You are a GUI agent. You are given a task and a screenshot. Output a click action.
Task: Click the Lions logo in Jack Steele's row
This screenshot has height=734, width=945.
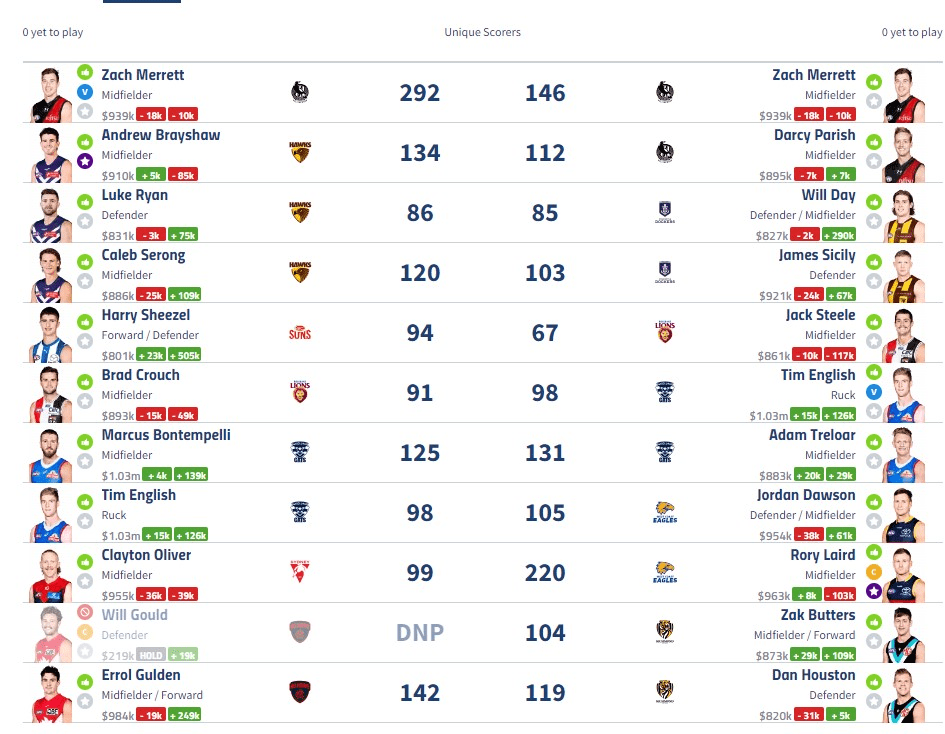pos(664,333)
